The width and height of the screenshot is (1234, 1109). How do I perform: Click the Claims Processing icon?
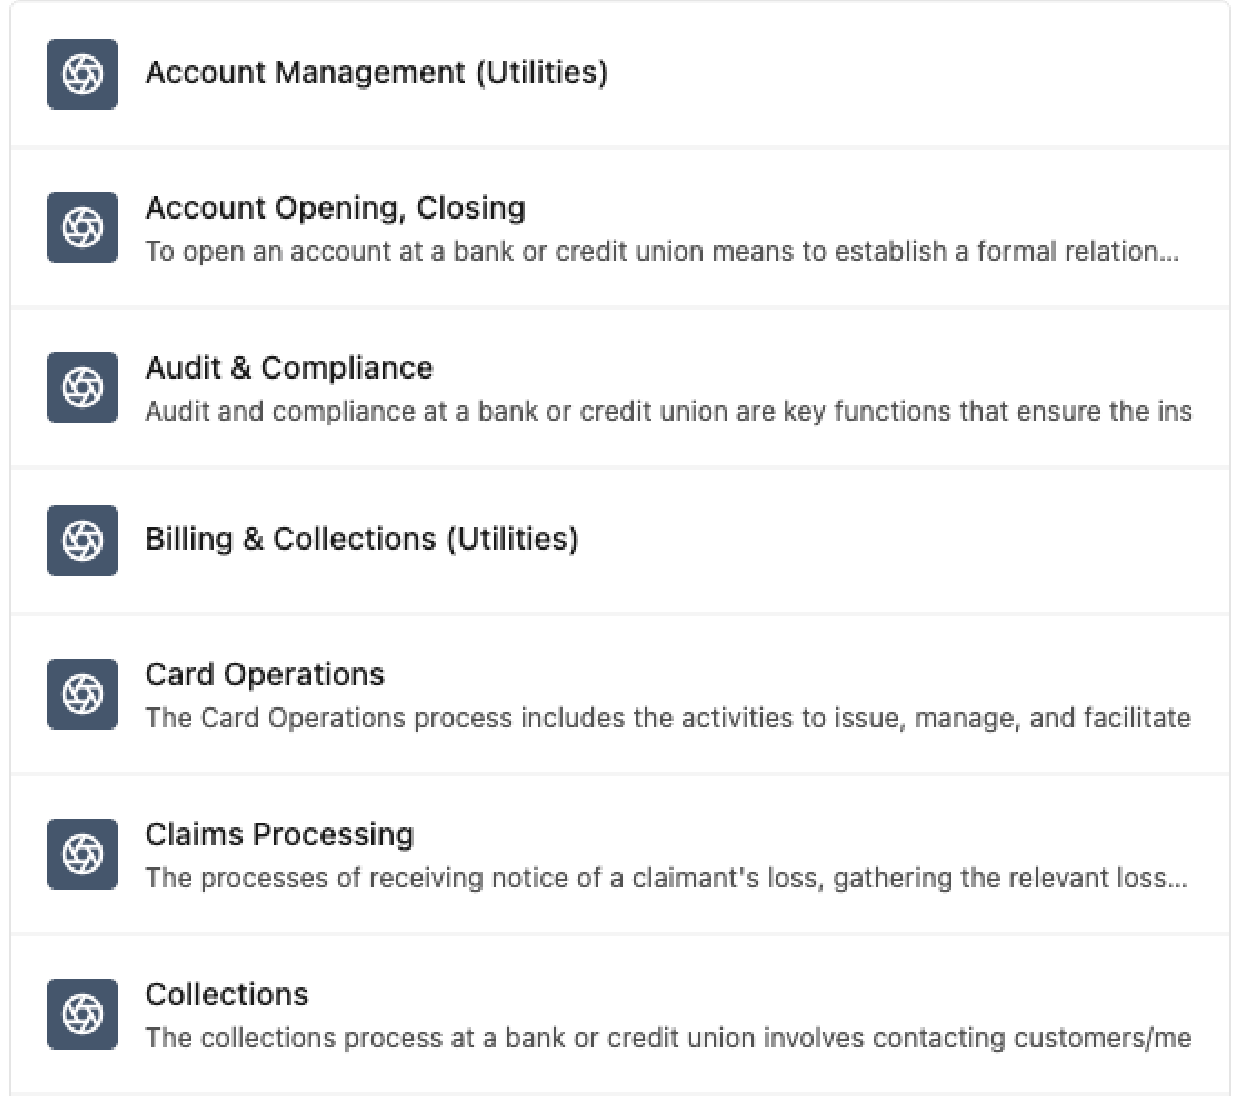pyautogui.click(x=82, y=854)
